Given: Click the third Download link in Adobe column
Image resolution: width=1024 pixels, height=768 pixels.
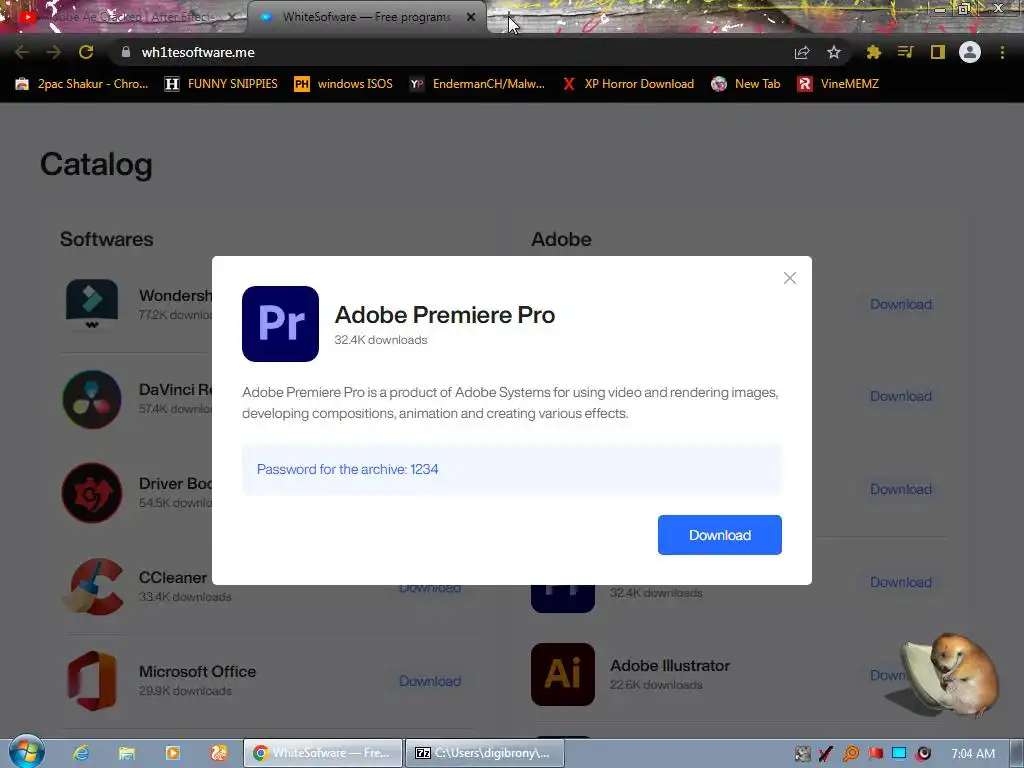Looking at the screenshot, I should 901,489.
